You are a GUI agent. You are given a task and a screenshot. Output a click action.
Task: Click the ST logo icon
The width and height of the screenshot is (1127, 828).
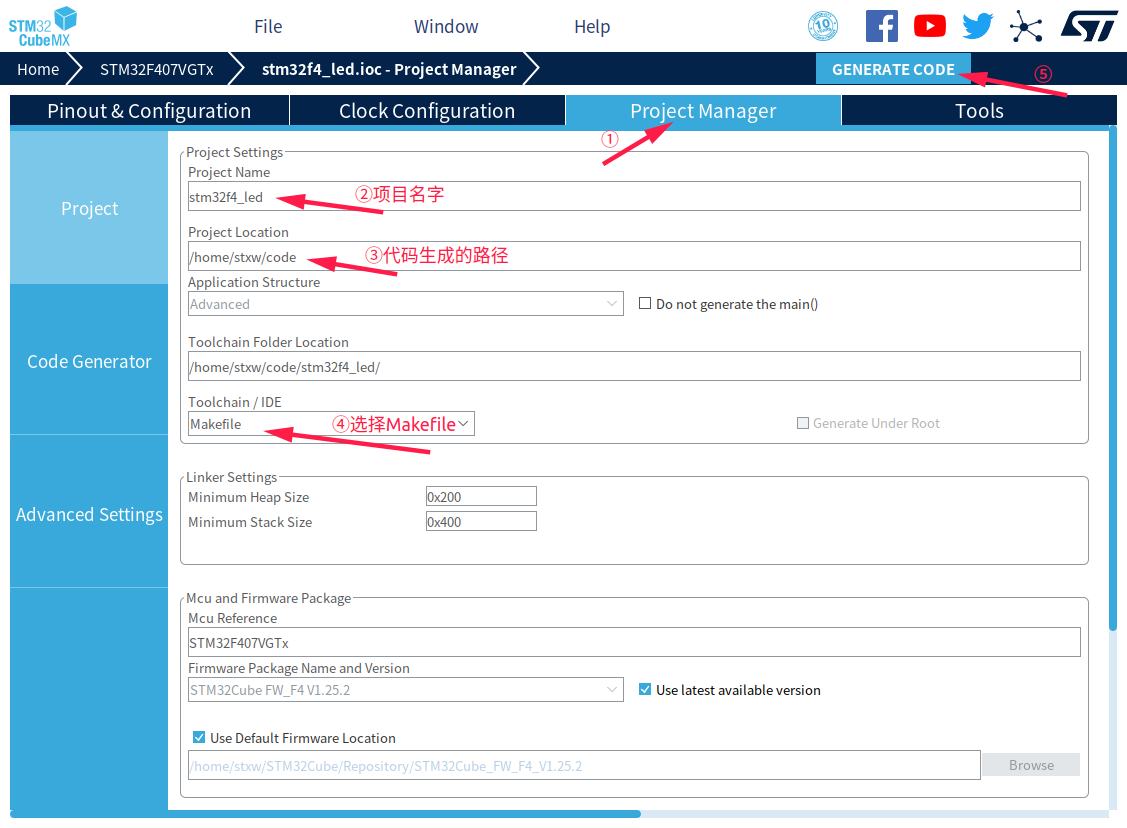coord(1088,26)
